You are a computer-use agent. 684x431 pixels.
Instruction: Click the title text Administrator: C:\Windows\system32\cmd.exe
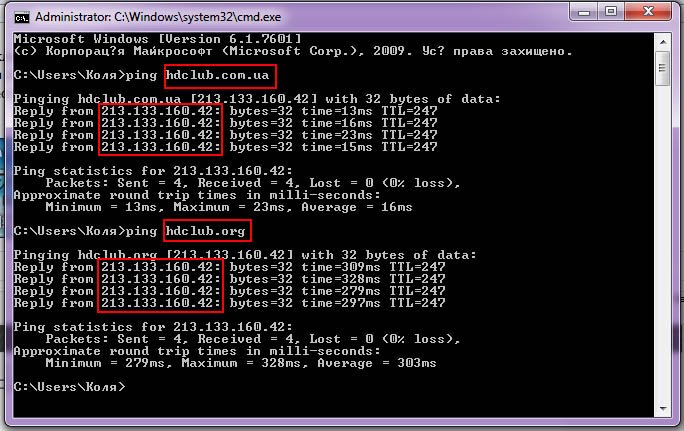158,17
